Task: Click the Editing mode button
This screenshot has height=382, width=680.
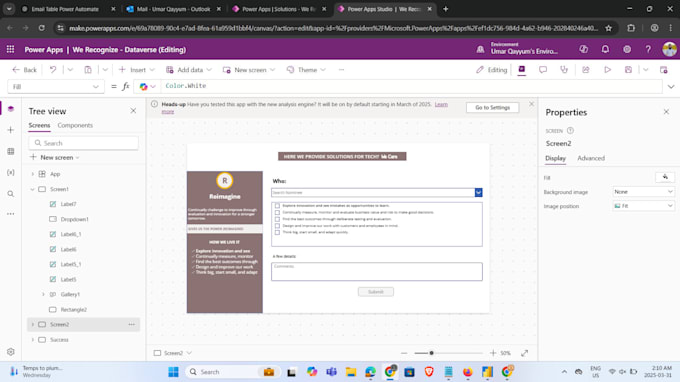Action: coord(491,70)
